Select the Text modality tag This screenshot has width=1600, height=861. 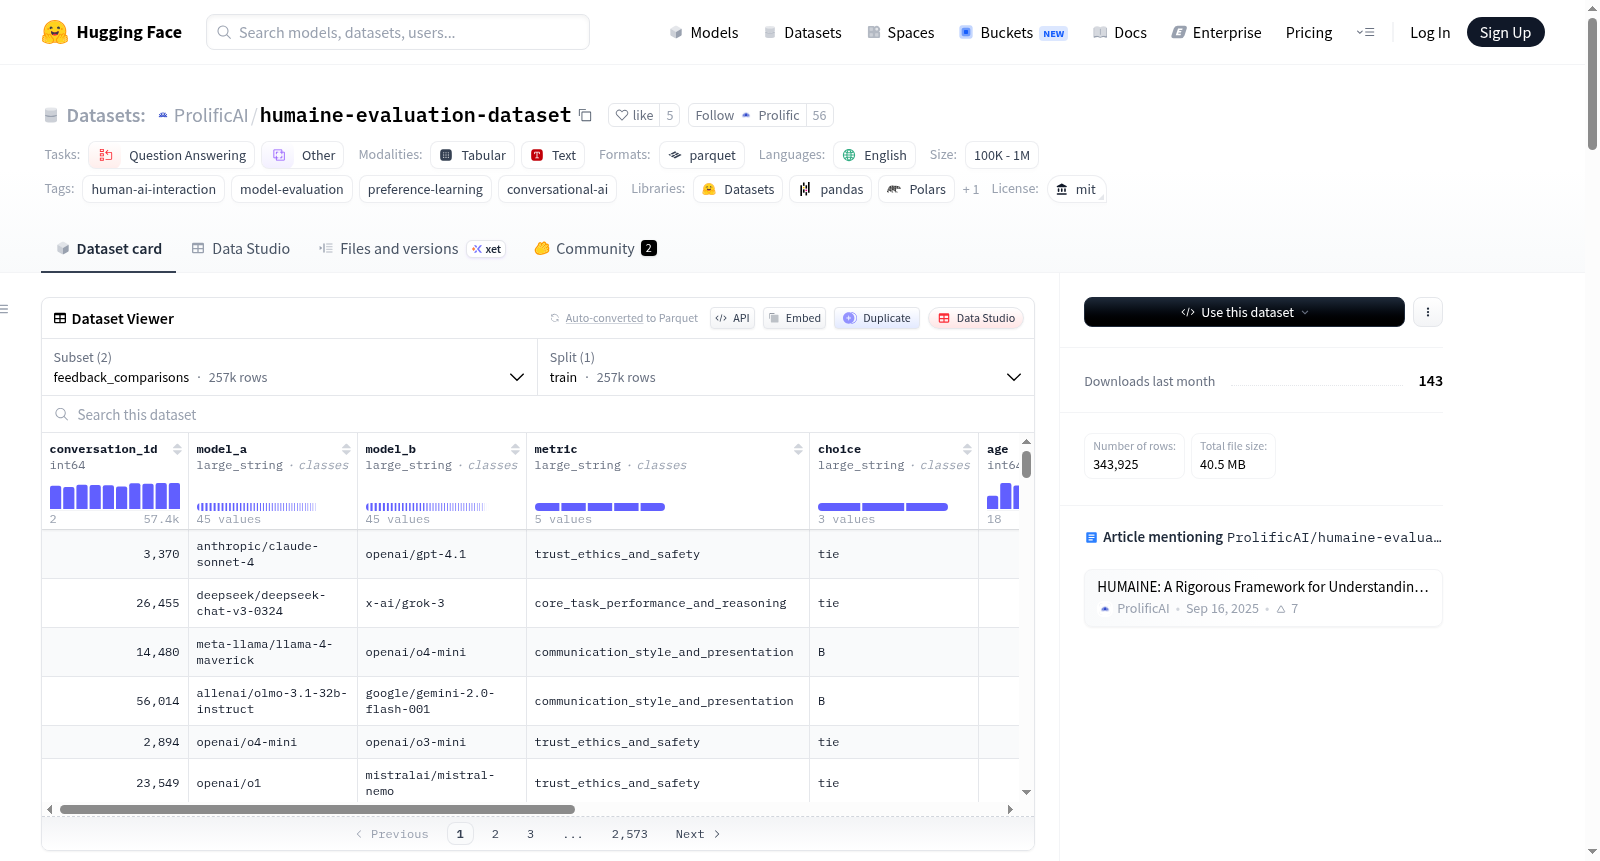pos(553,155)
